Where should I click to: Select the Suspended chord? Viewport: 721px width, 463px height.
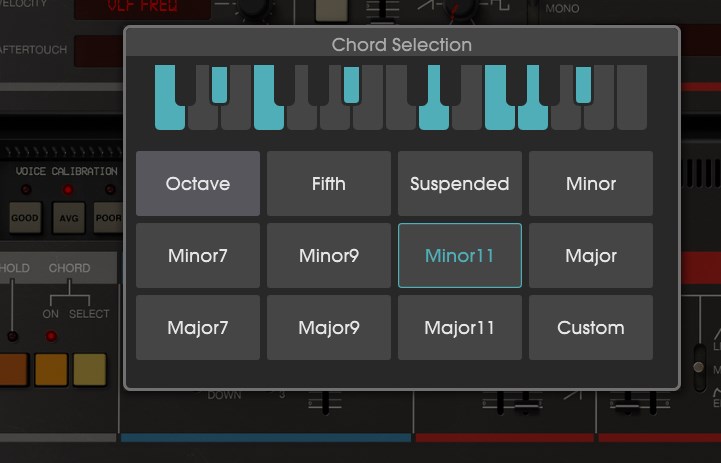coord(459,184)
